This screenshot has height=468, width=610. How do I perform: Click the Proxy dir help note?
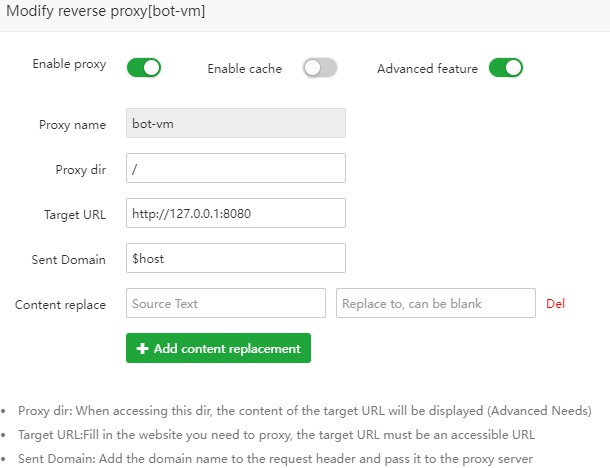click(x=305, y=411)
